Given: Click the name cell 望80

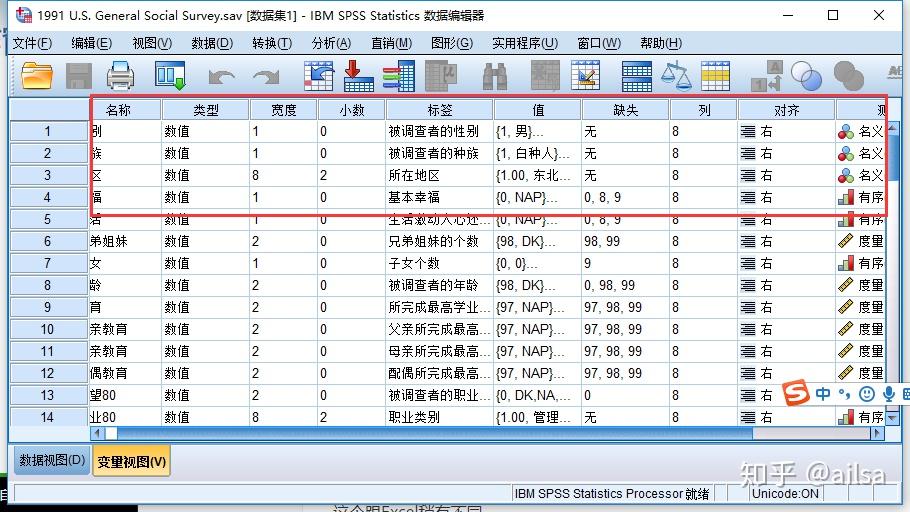Looking at the screenshot, I should (125, 395).
